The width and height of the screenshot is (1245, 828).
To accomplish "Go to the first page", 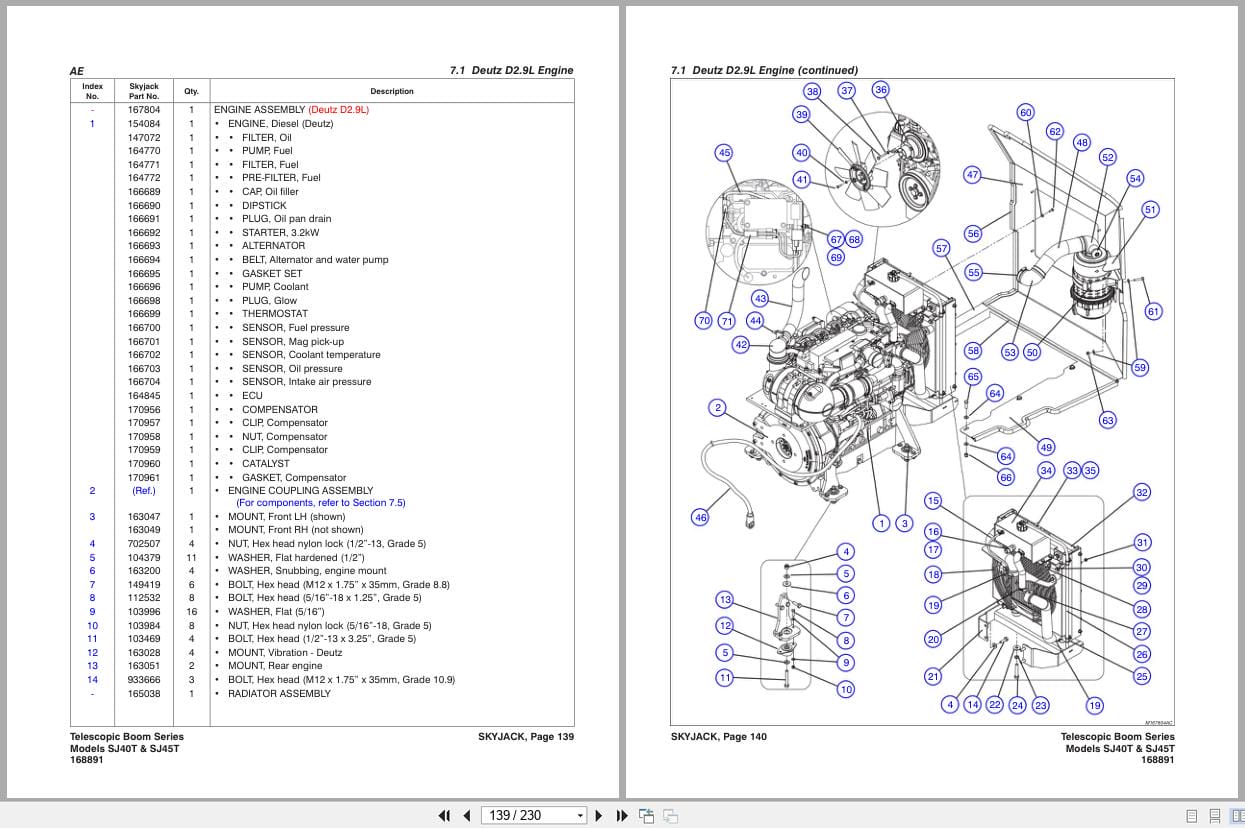I will pos(445,815).
